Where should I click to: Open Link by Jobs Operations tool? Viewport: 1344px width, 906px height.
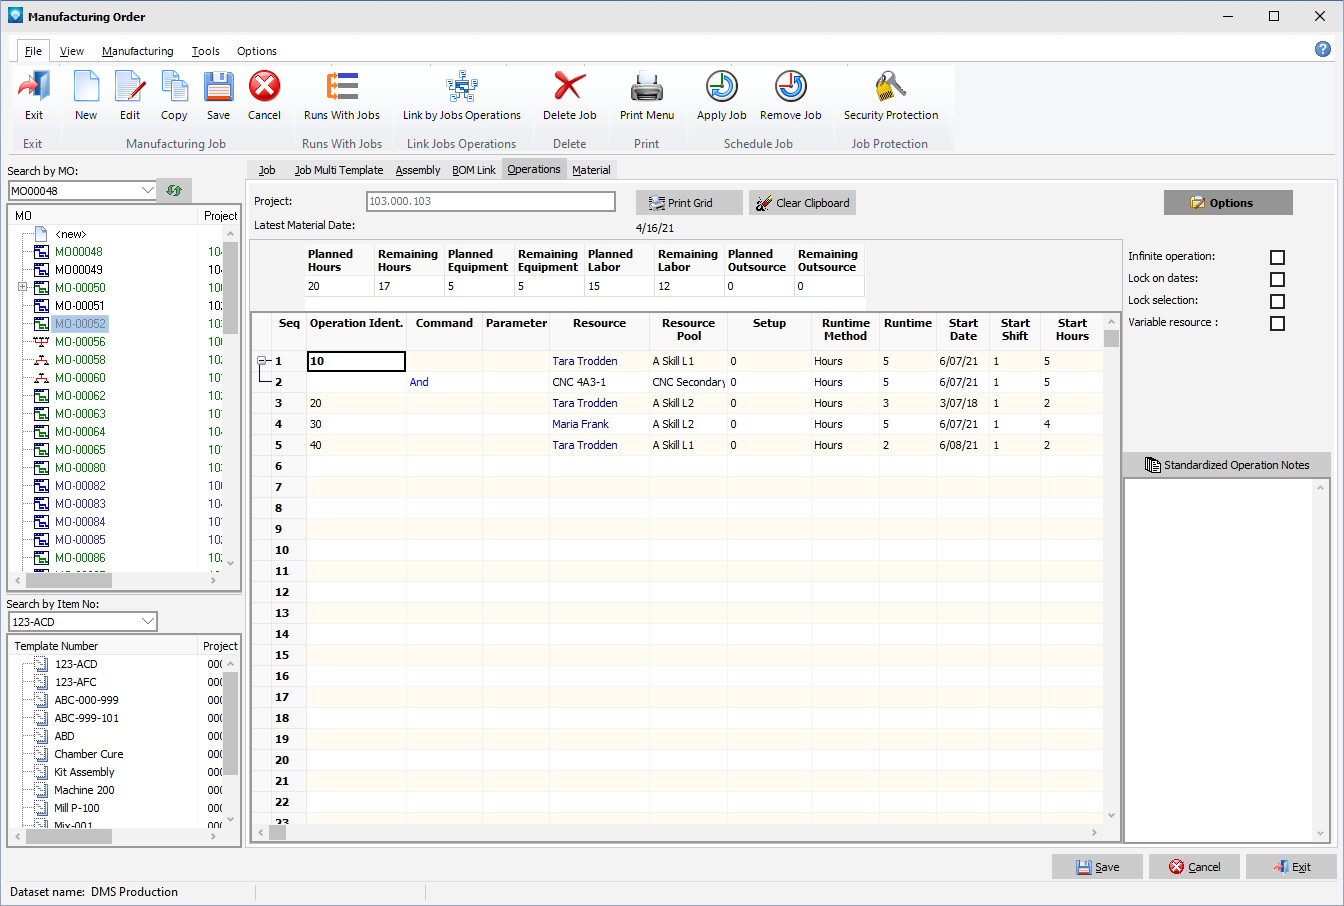coord(461,88)
